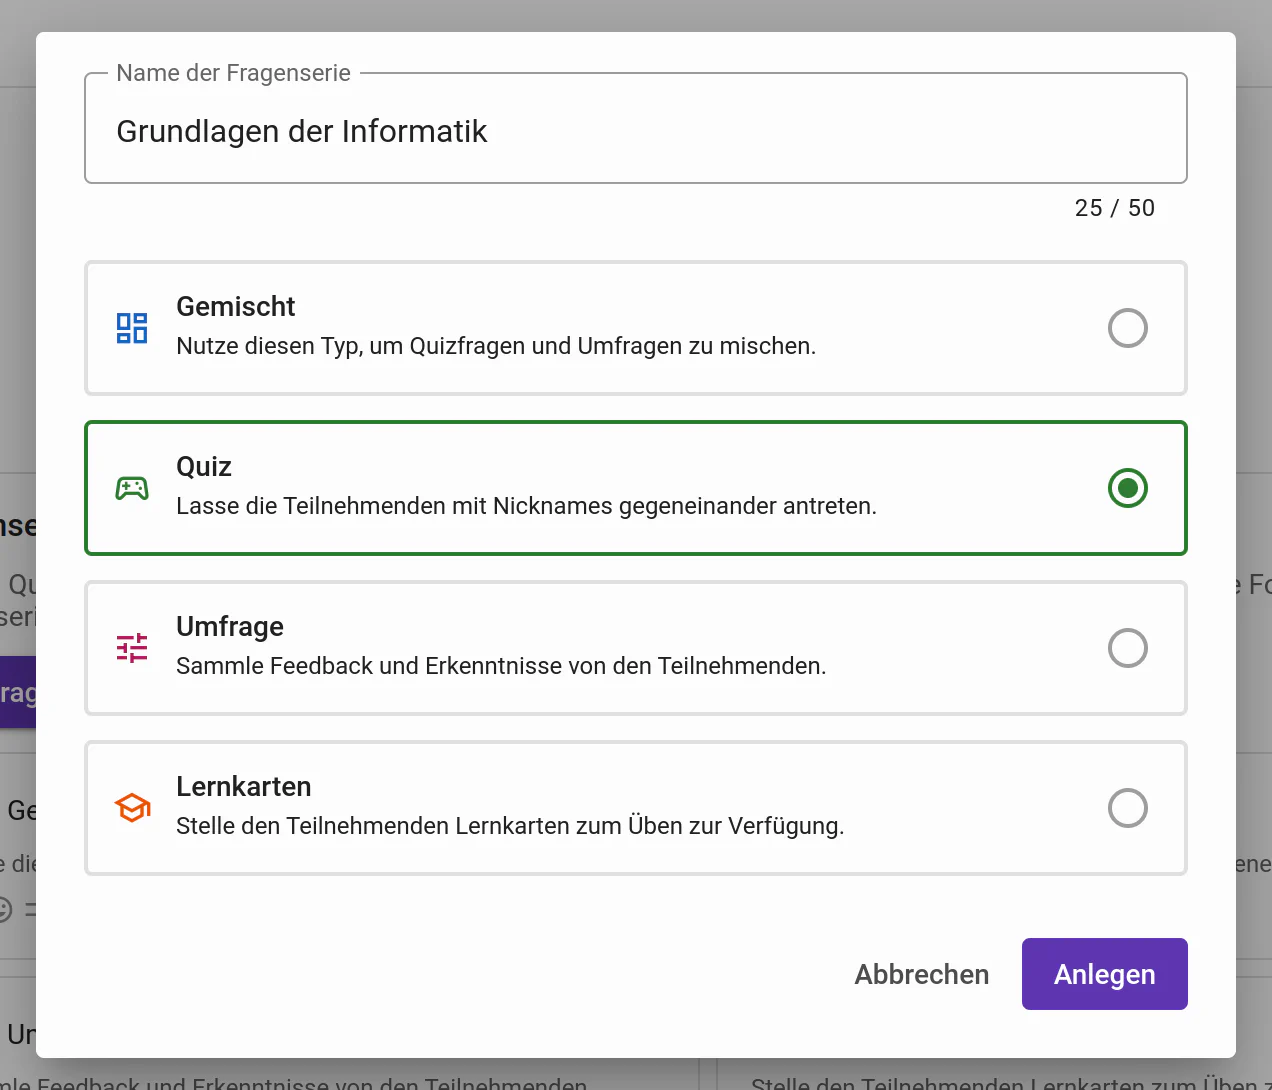Click the 'Lasse die Teilnehmenden' description text
The width and height of the screenshot is (1272, 1090).
[x=526, y=506]
